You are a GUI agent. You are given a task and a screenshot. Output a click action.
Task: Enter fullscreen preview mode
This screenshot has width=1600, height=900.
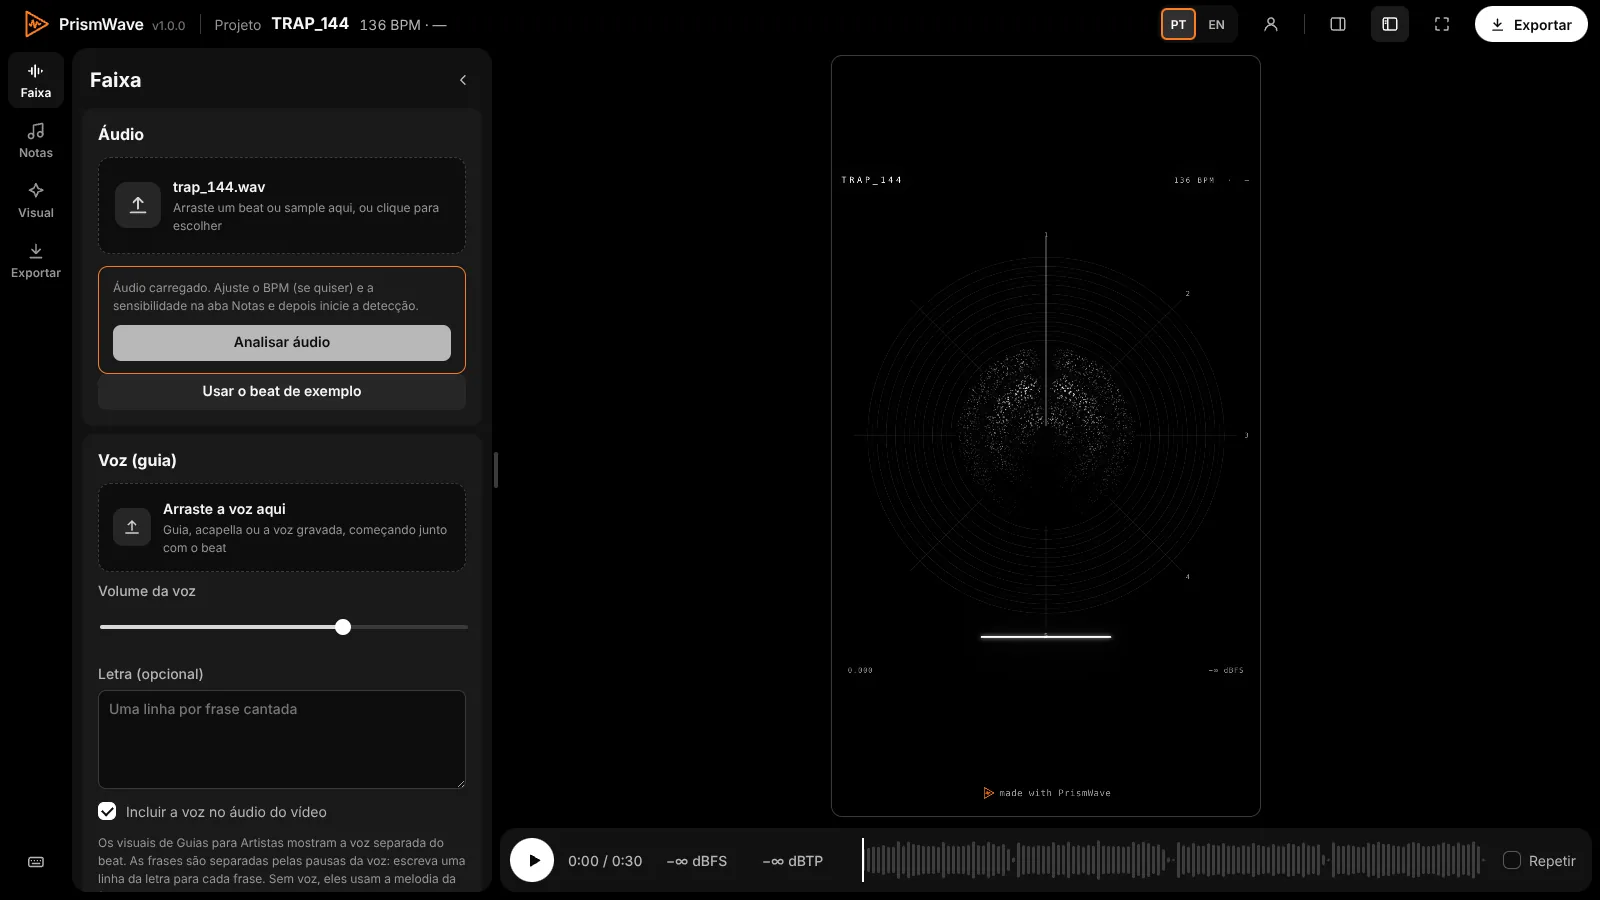click(x=1442, y=24)
